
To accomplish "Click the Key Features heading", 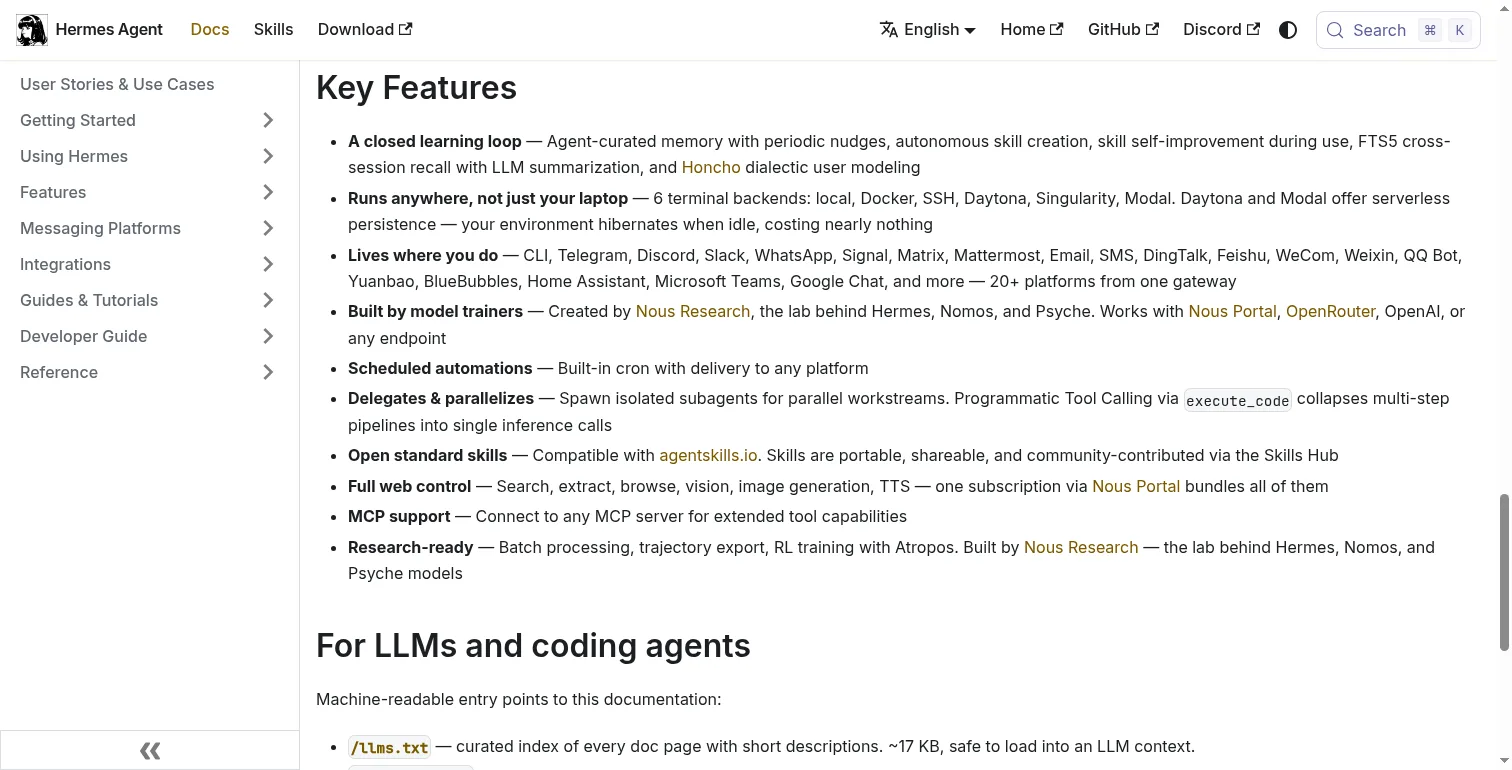I will tap(416, 88).
